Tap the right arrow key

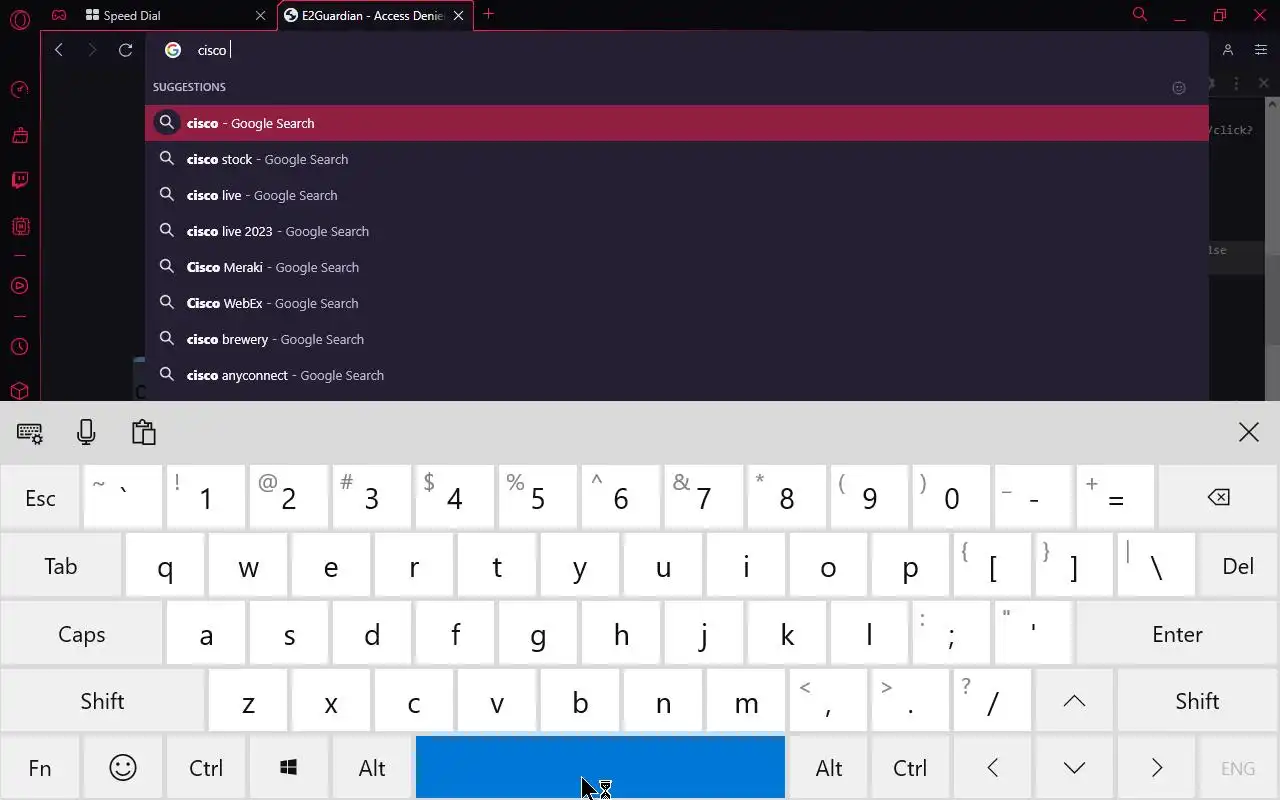(1157, 768)
